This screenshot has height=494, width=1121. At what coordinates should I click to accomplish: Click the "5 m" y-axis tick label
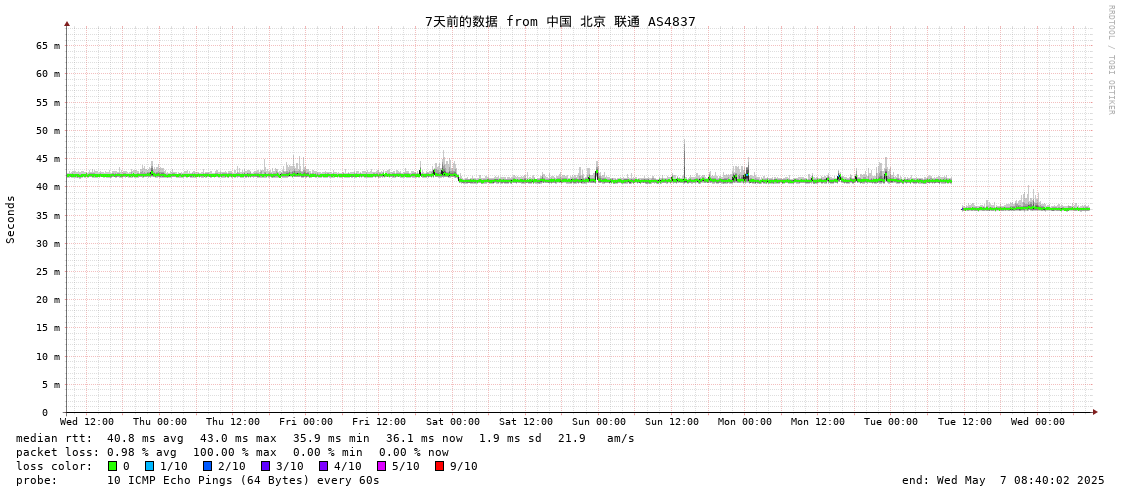[51, 385]
